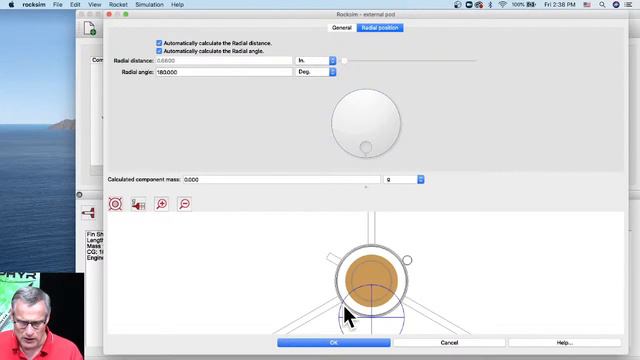Open the View menu
640x360 pixels.
tap(94, 4)
